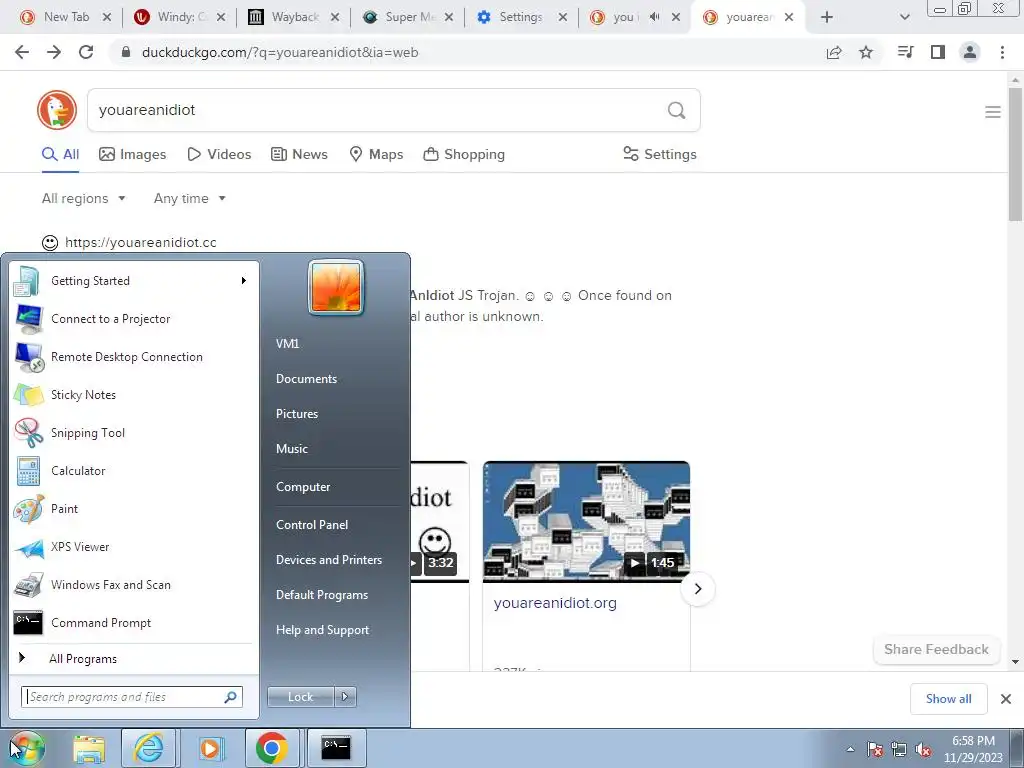
Task: Open Help and Support
Action: pyautogui.click(x=322, y=630)
